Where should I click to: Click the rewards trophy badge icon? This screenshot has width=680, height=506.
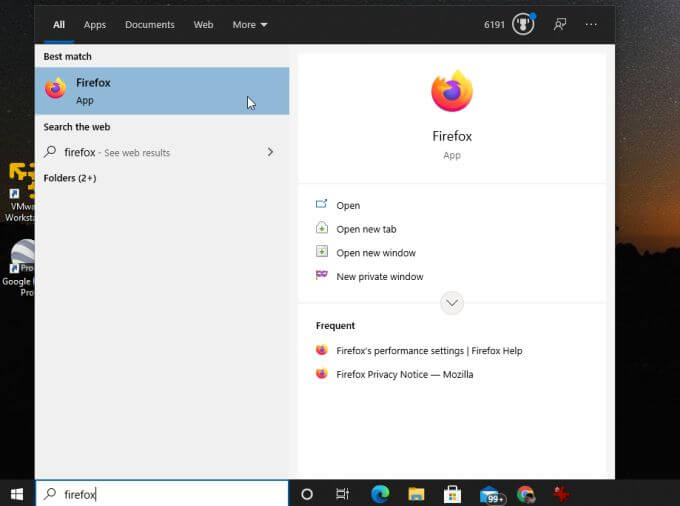pos(523,24)
